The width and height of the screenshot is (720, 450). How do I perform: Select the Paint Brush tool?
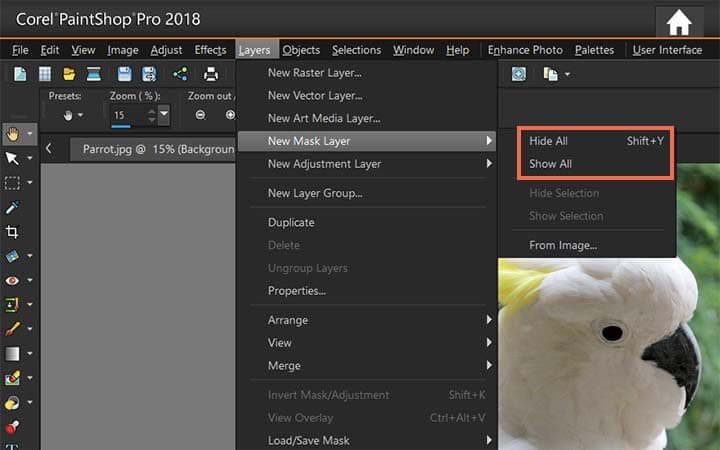coord(12,329)
